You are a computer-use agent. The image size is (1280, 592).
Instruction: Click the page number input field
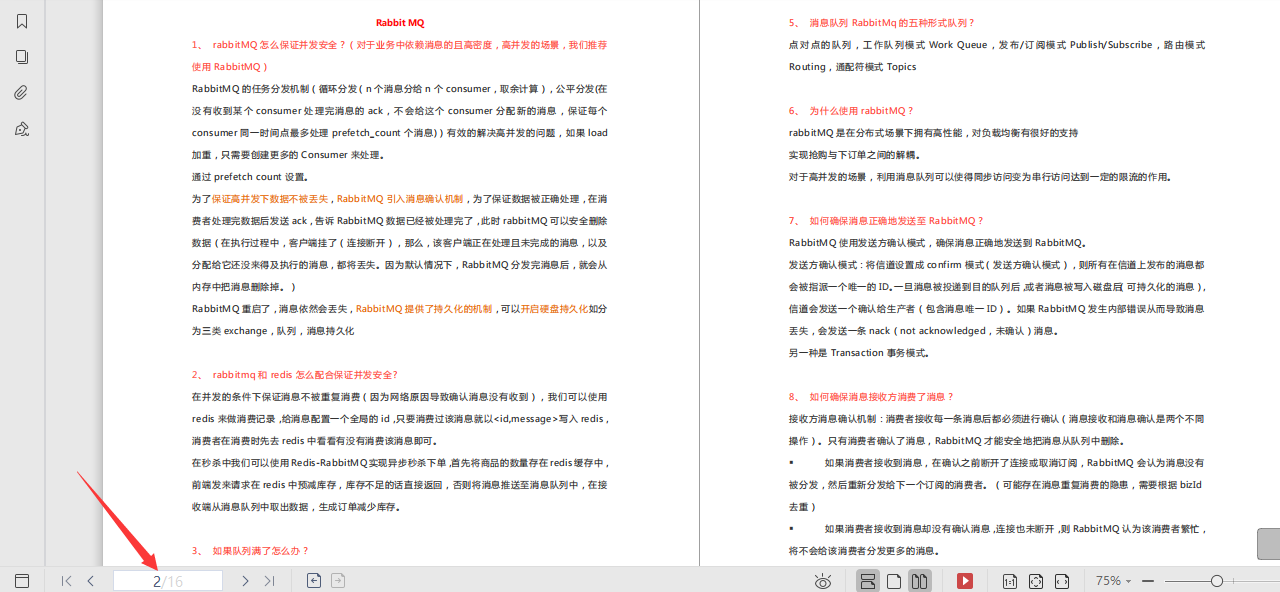(168, 581)
